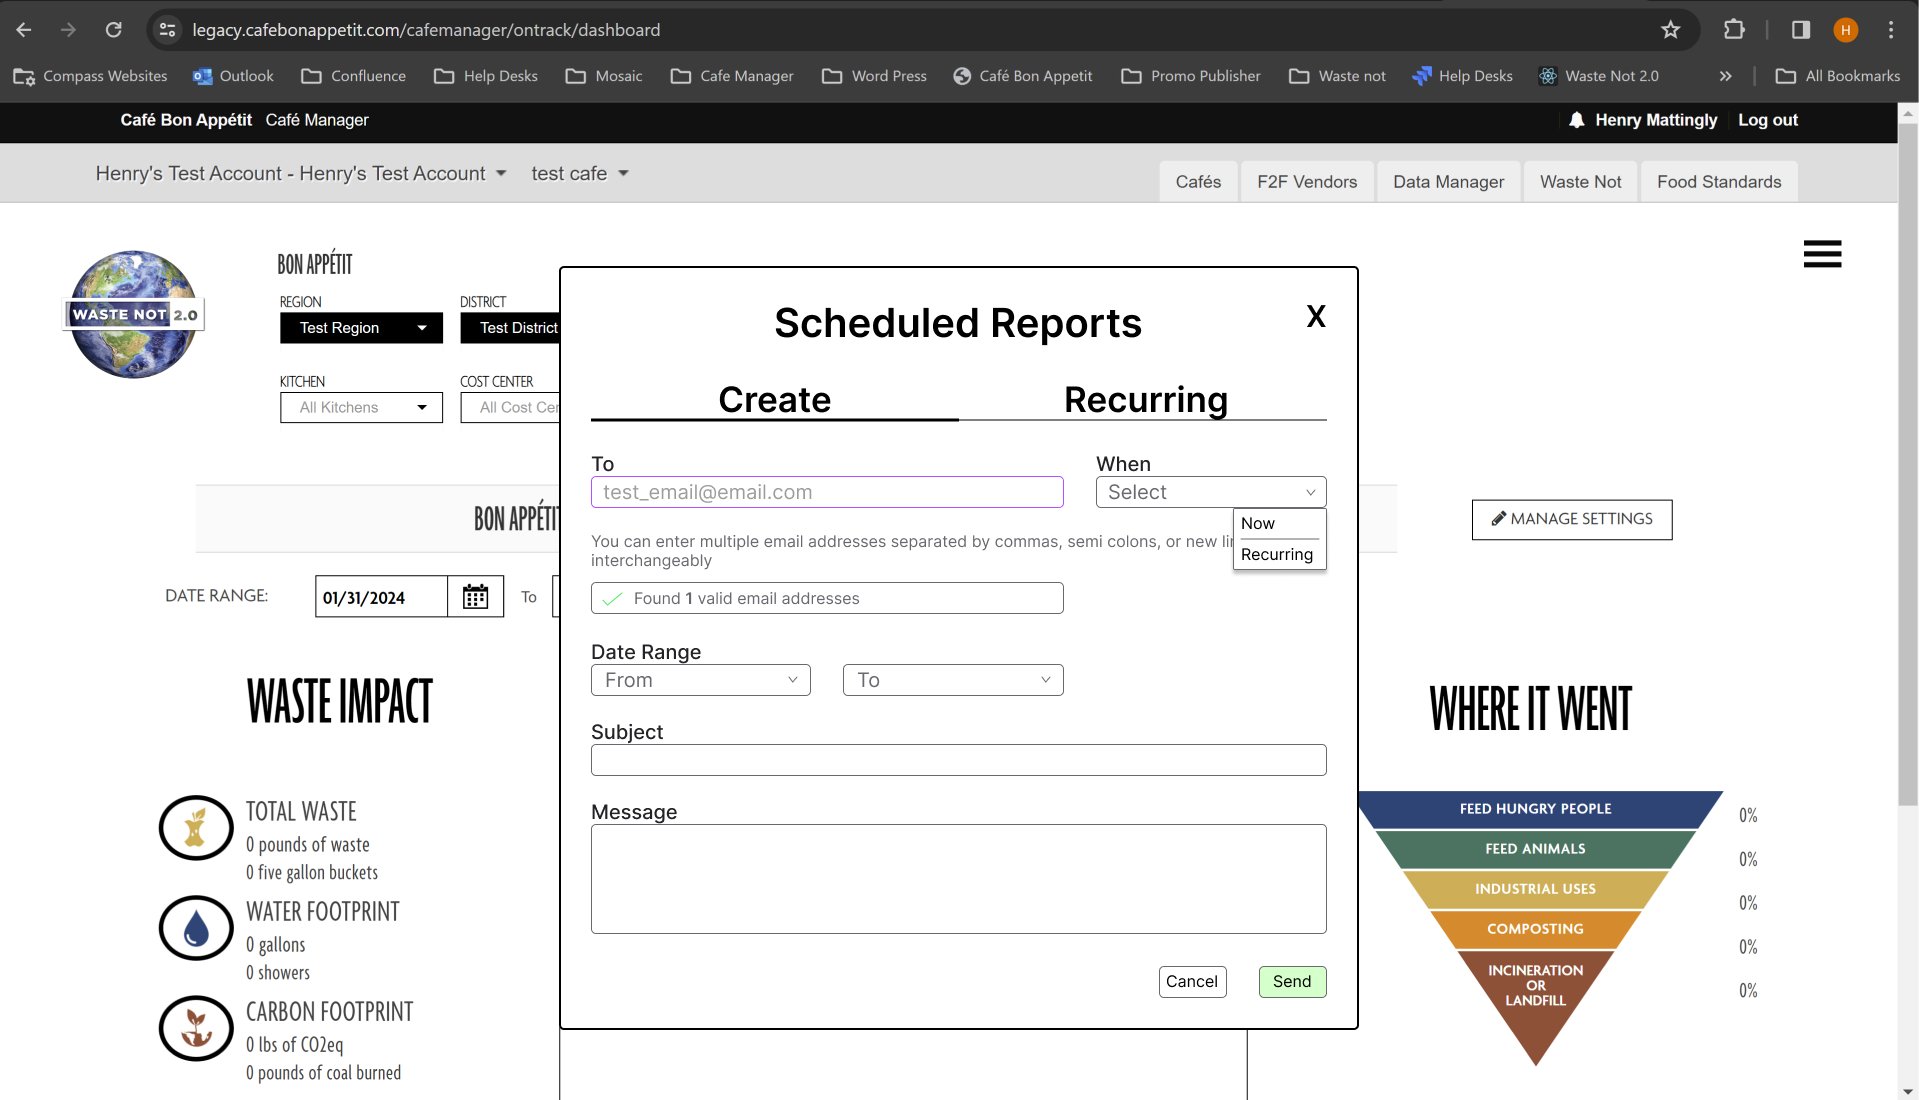
Task: Click the Composting pyramid band
Action: (x=1535, y=929)
